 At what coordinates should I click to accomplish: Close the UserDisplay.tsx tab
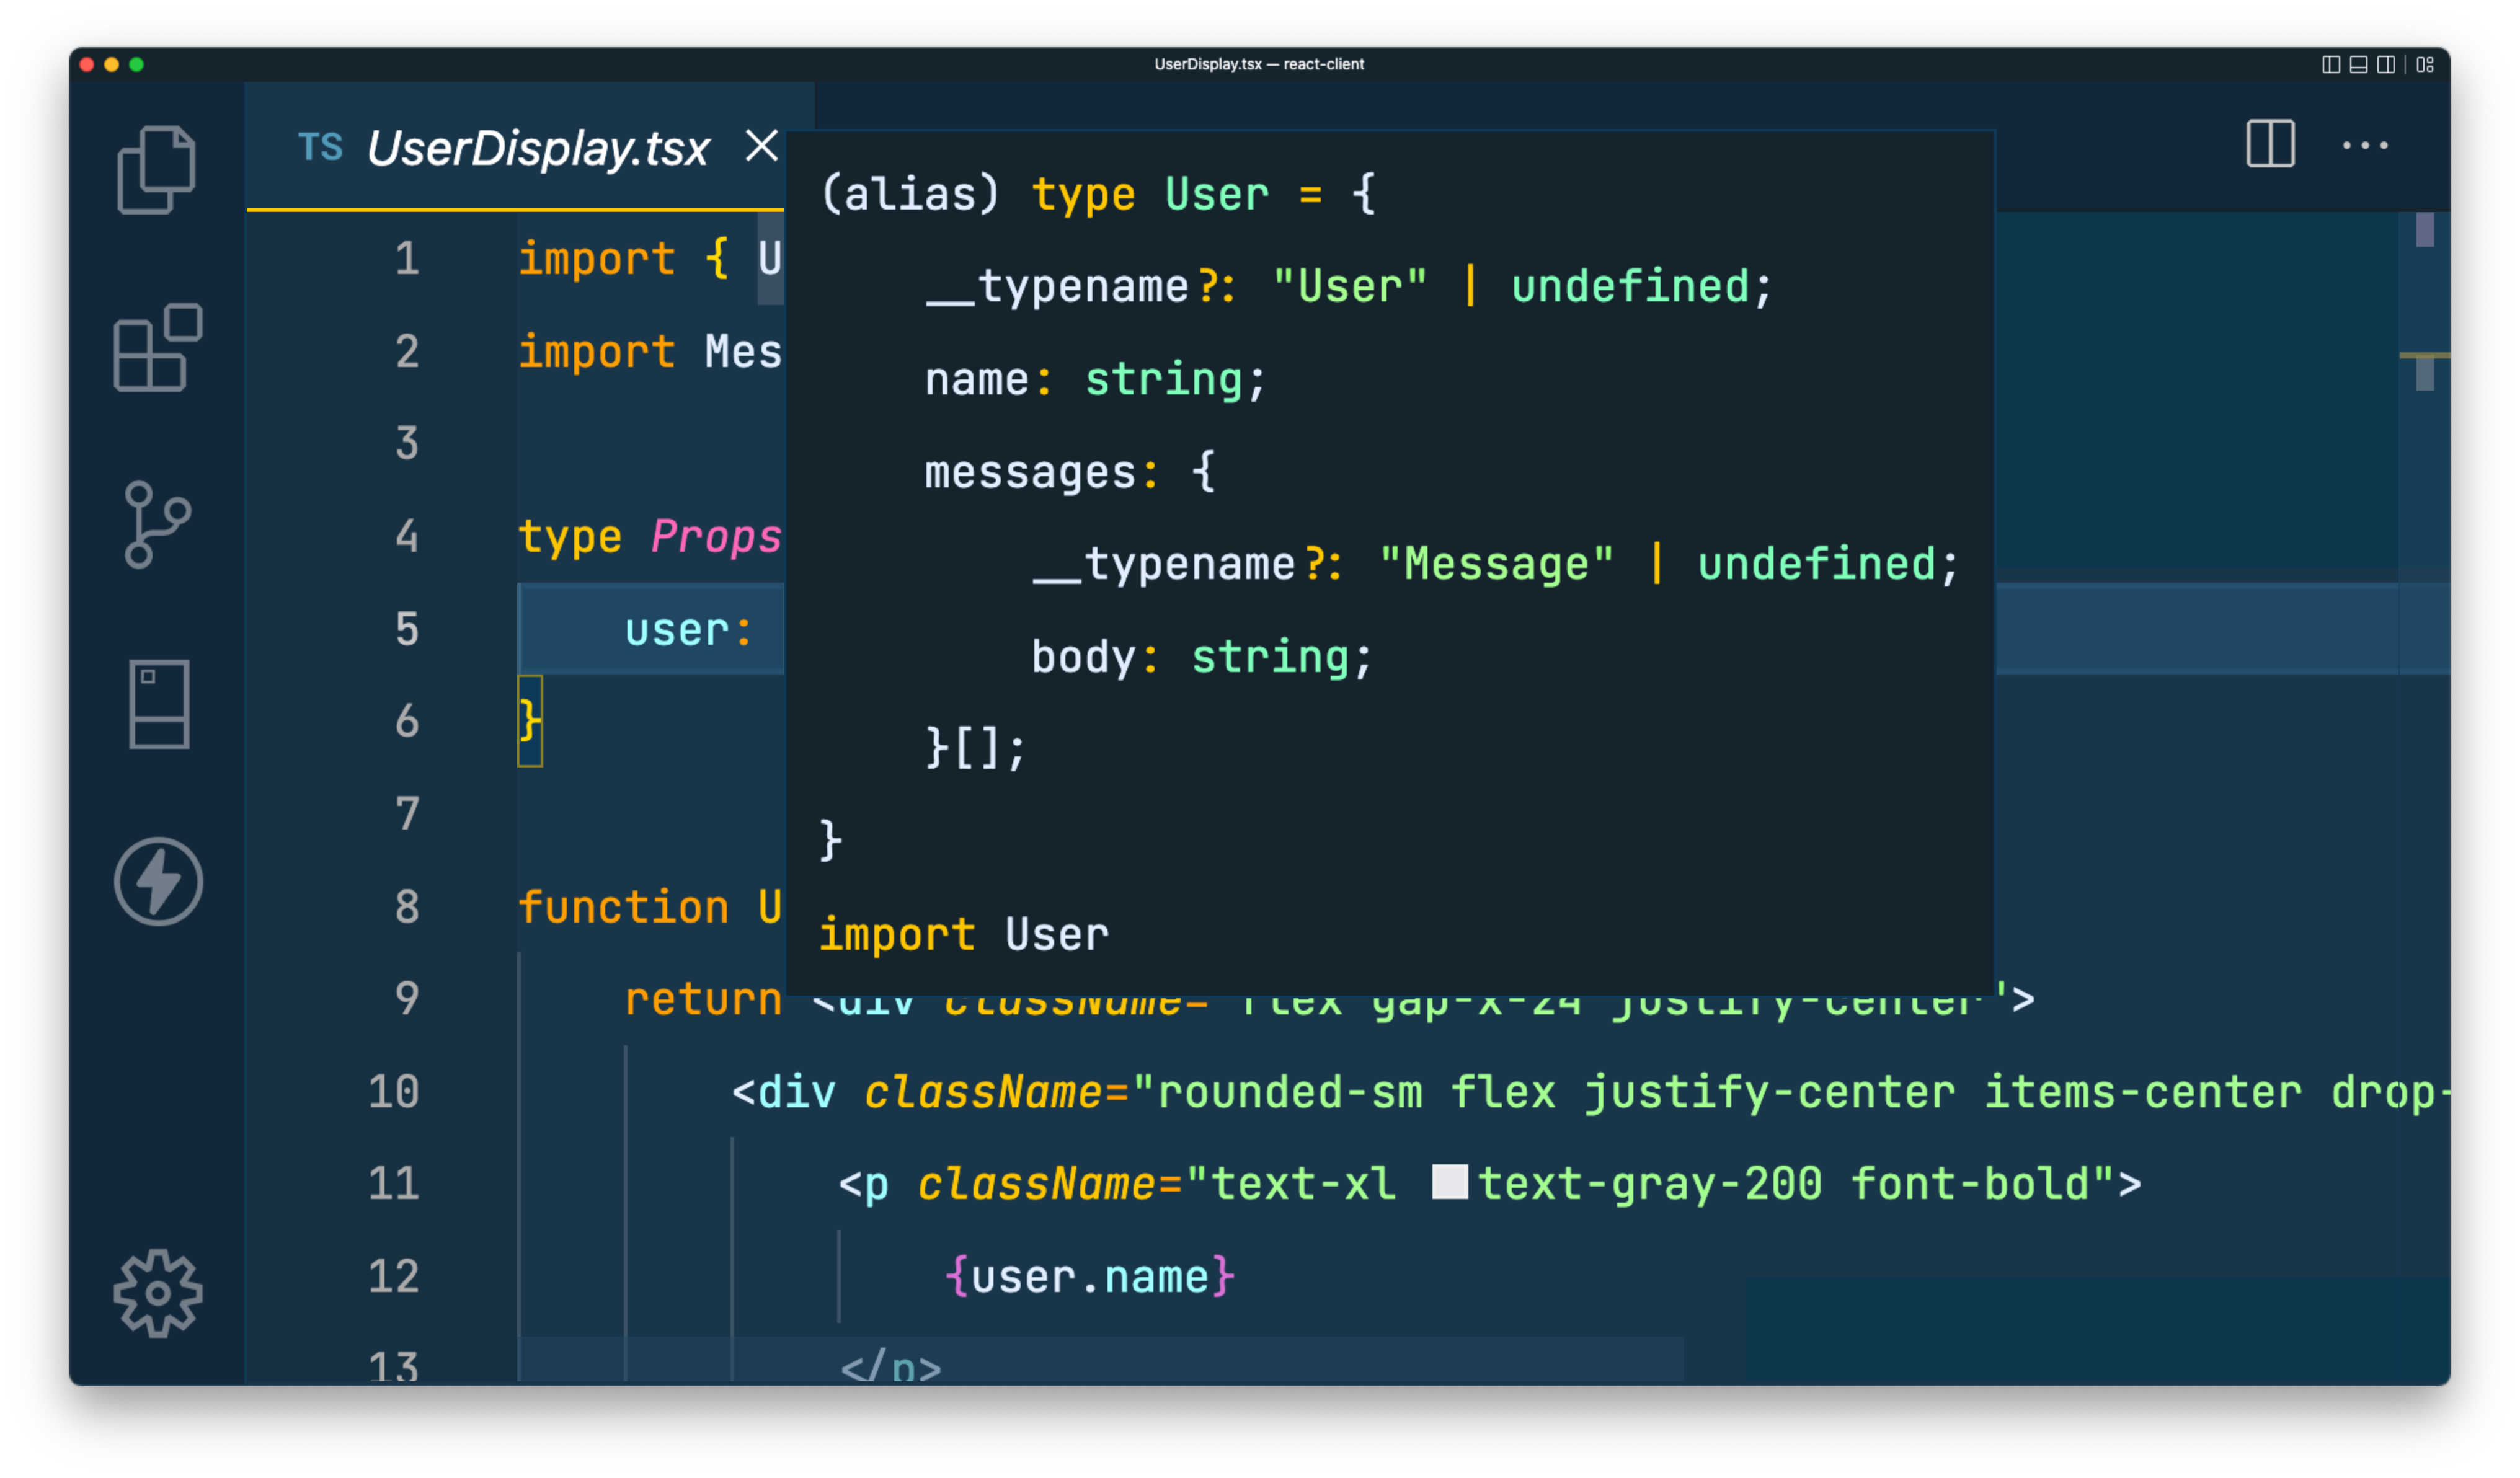pos(761,146)
